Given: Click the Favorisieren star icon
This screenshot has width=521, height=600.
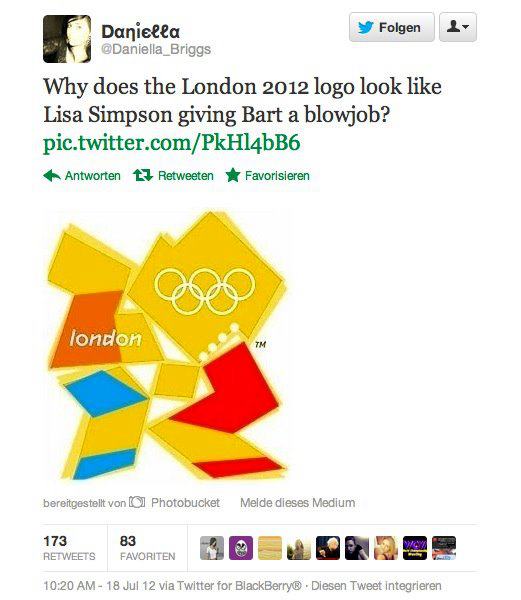Looking at the screenshot, I should 233,175.
